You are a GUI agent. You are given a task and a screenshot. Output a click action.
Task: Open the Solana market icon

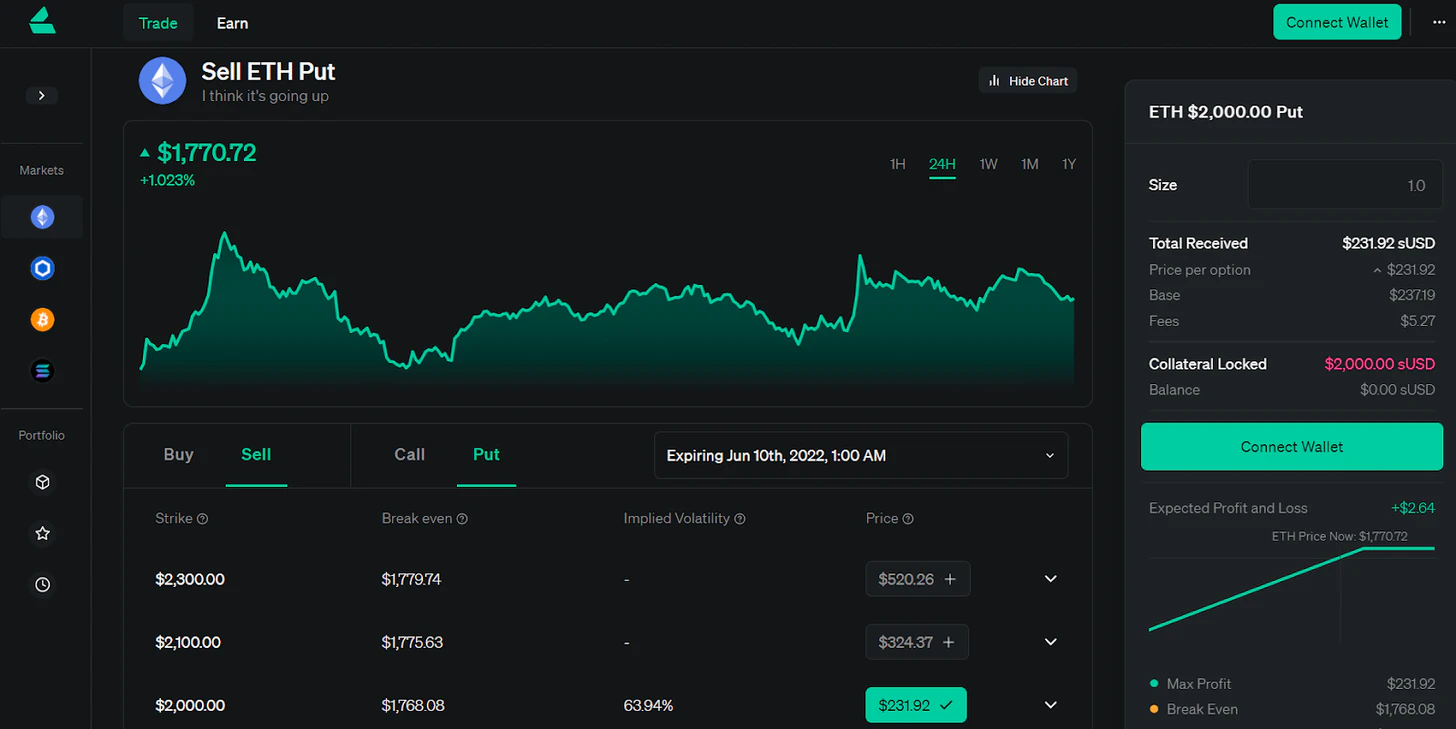pos(42,371)
